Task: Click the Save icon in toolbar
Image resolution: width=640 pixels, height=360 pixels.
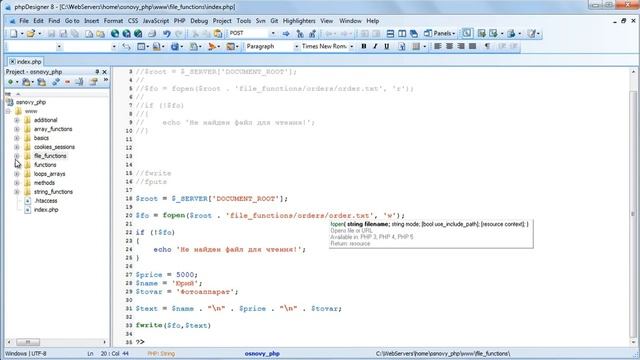Action: (51, 33)
